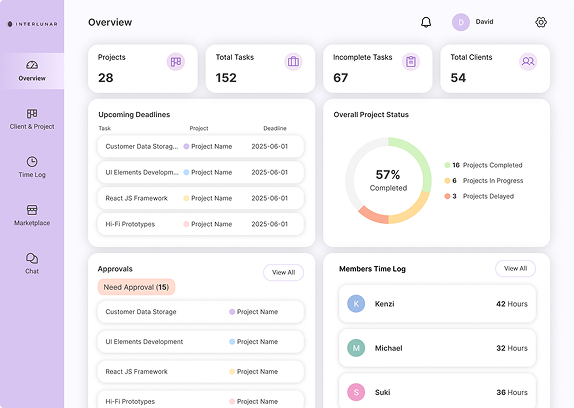The width and height of the screenshot is (574, 408).
Task: Go to Time Log label in sidebar
Action: pyautogui.click(x=32, y=175)
